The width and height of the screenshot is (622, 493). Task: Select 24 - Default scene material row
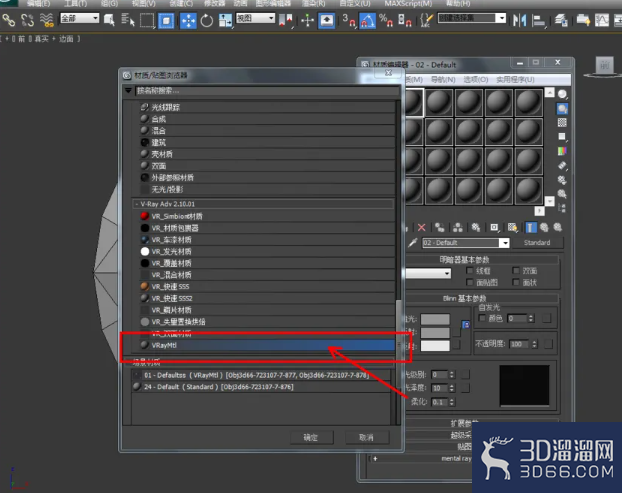263,387
